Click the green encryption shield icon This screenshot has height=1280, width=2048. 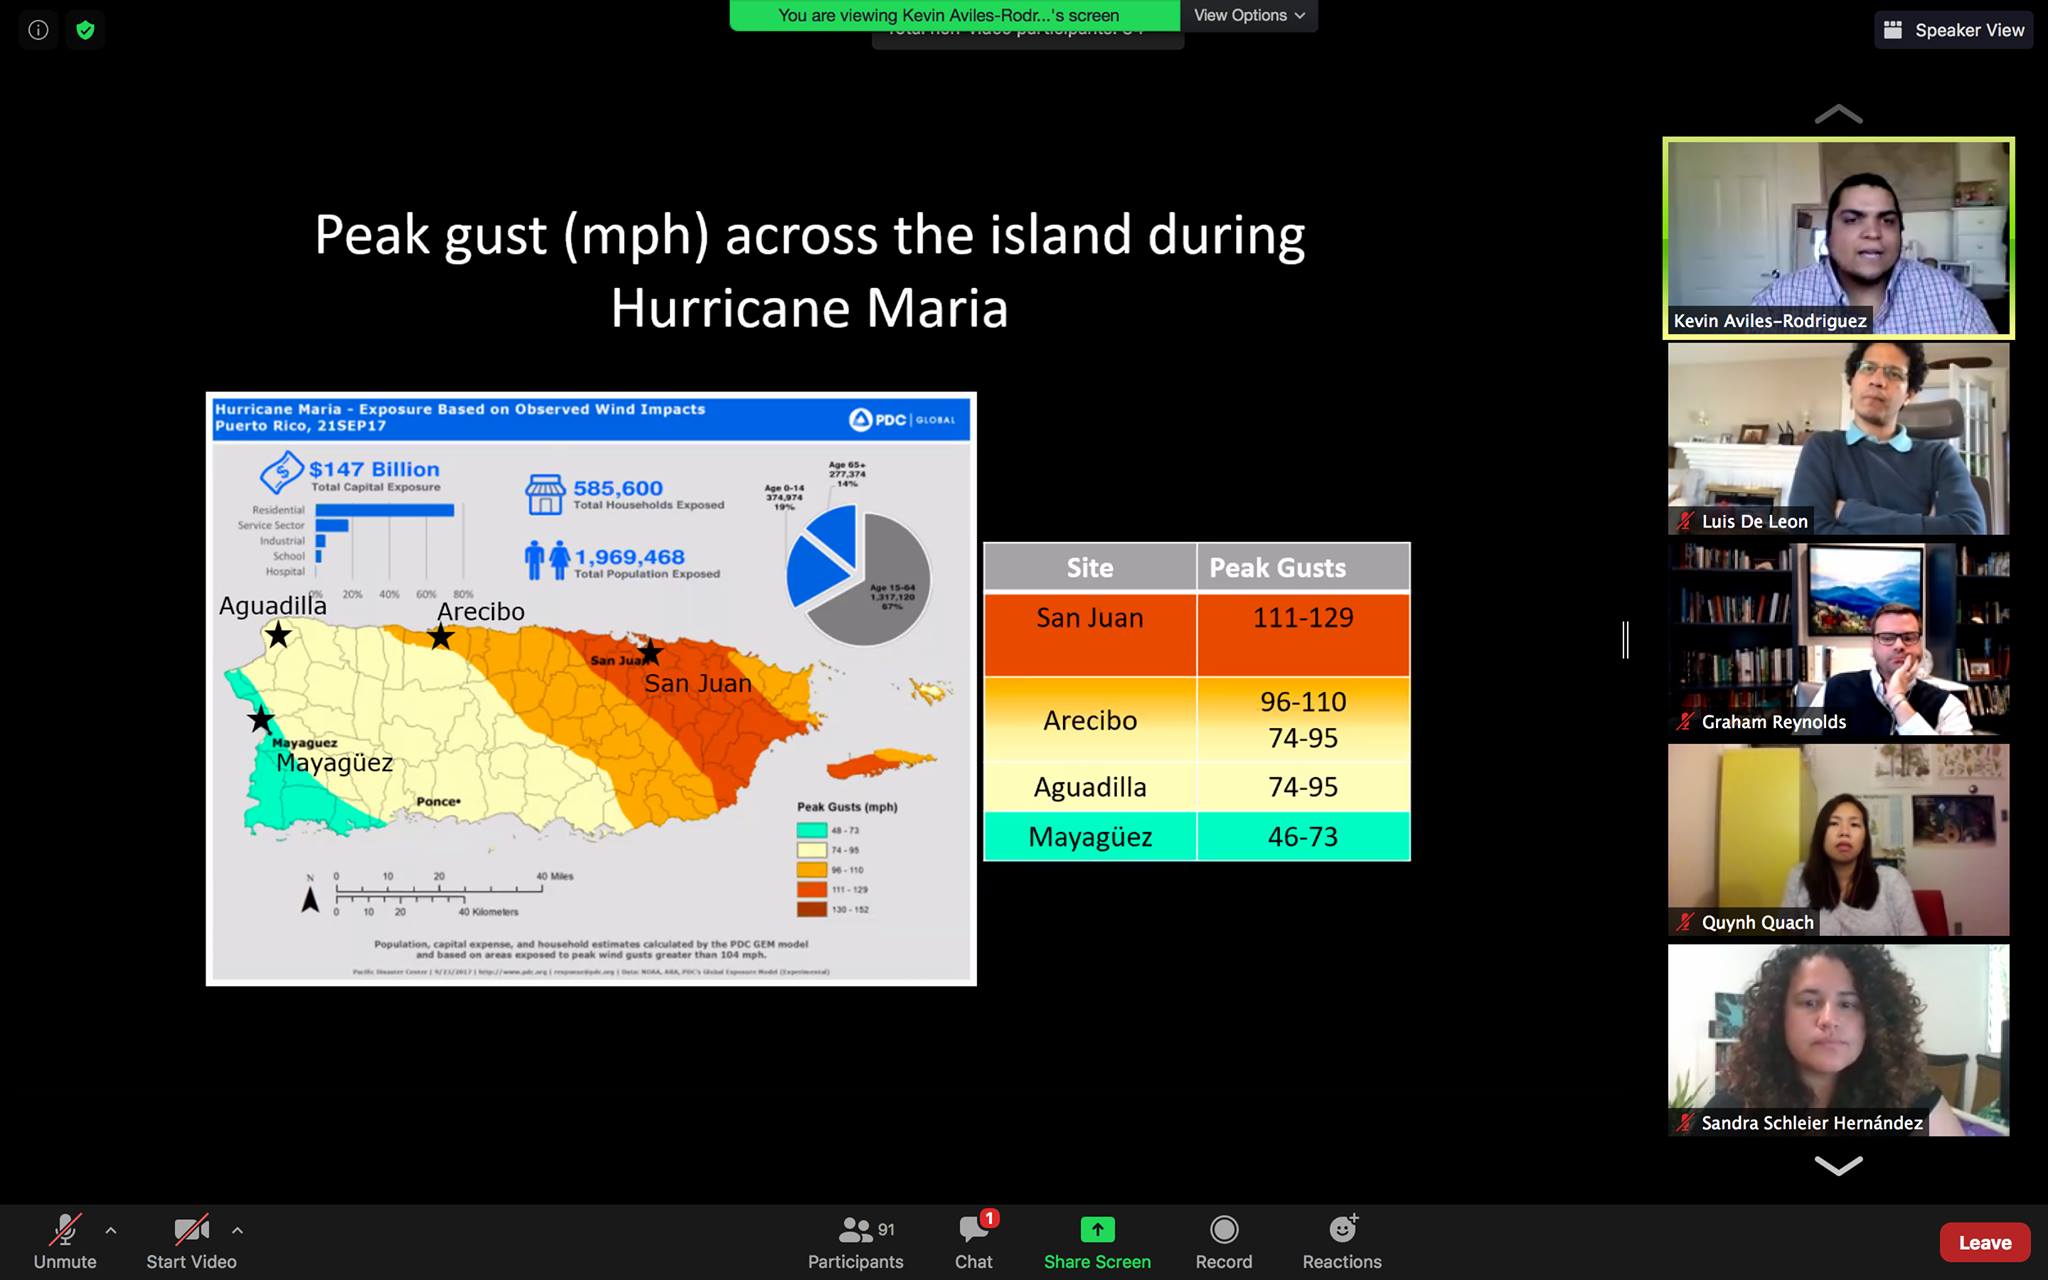pos(85,30)
